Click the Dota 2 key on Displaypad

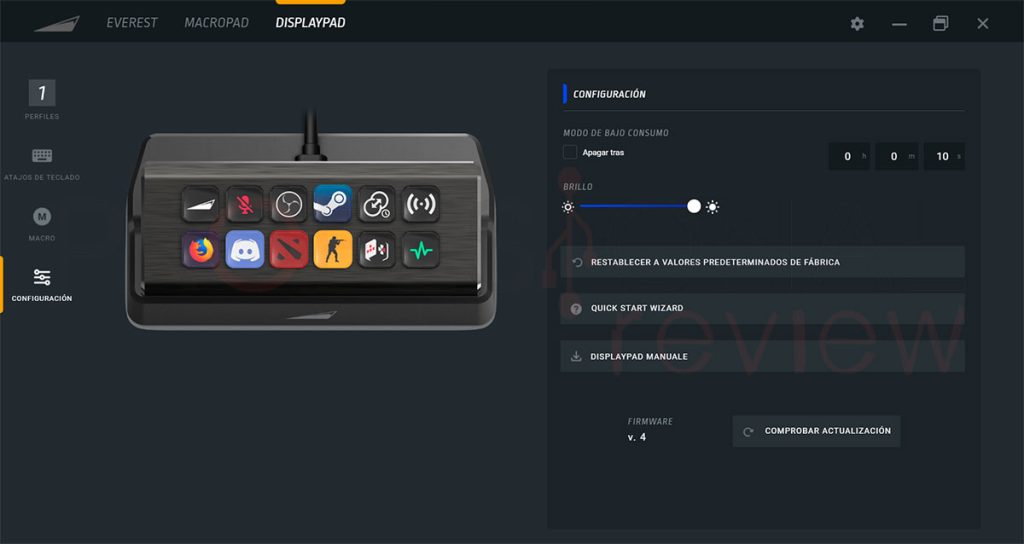289,249
